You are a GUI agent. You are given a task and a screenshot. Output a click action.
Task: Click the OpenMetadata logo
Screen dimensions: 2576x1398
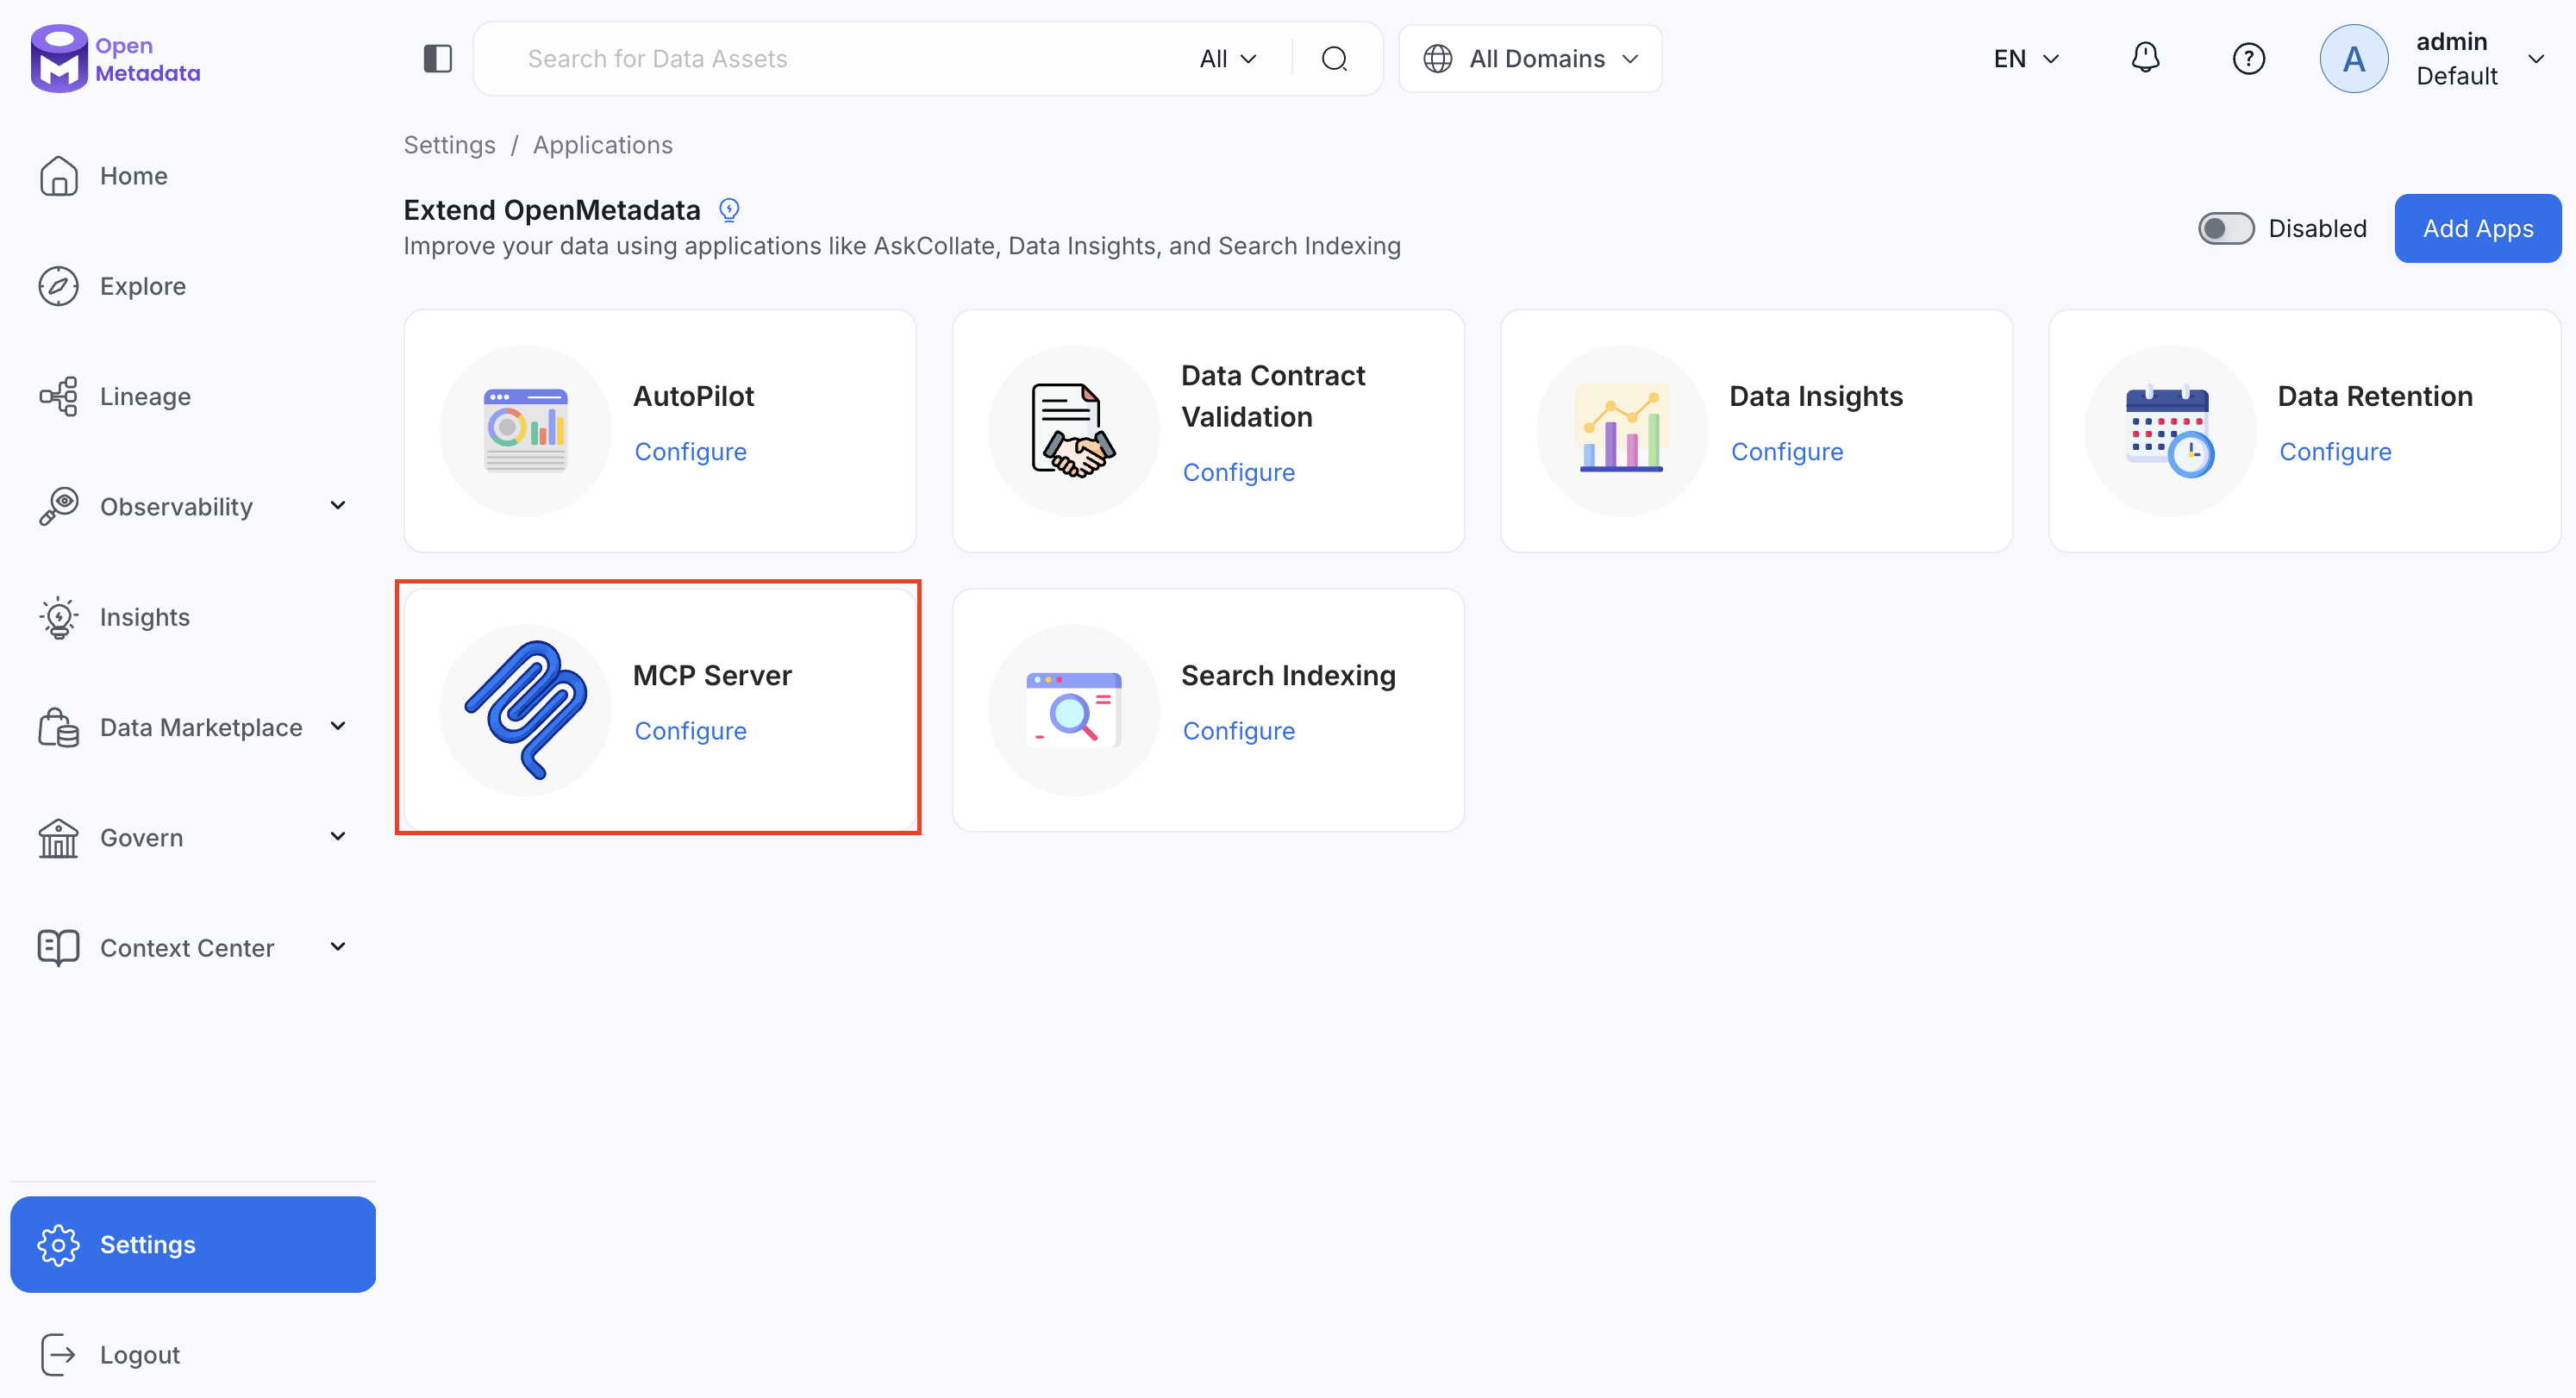tap(115, 58)
